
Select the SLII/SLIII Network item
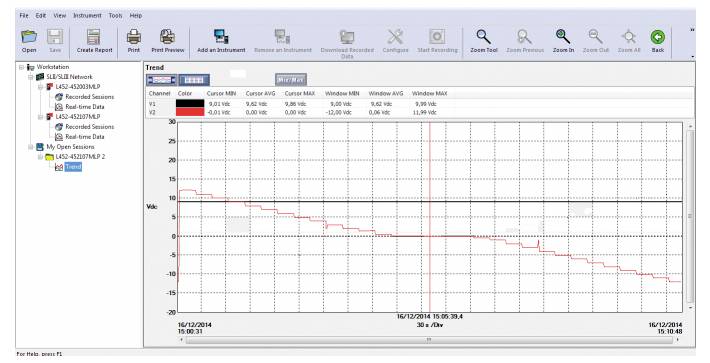tap(69, 77)
